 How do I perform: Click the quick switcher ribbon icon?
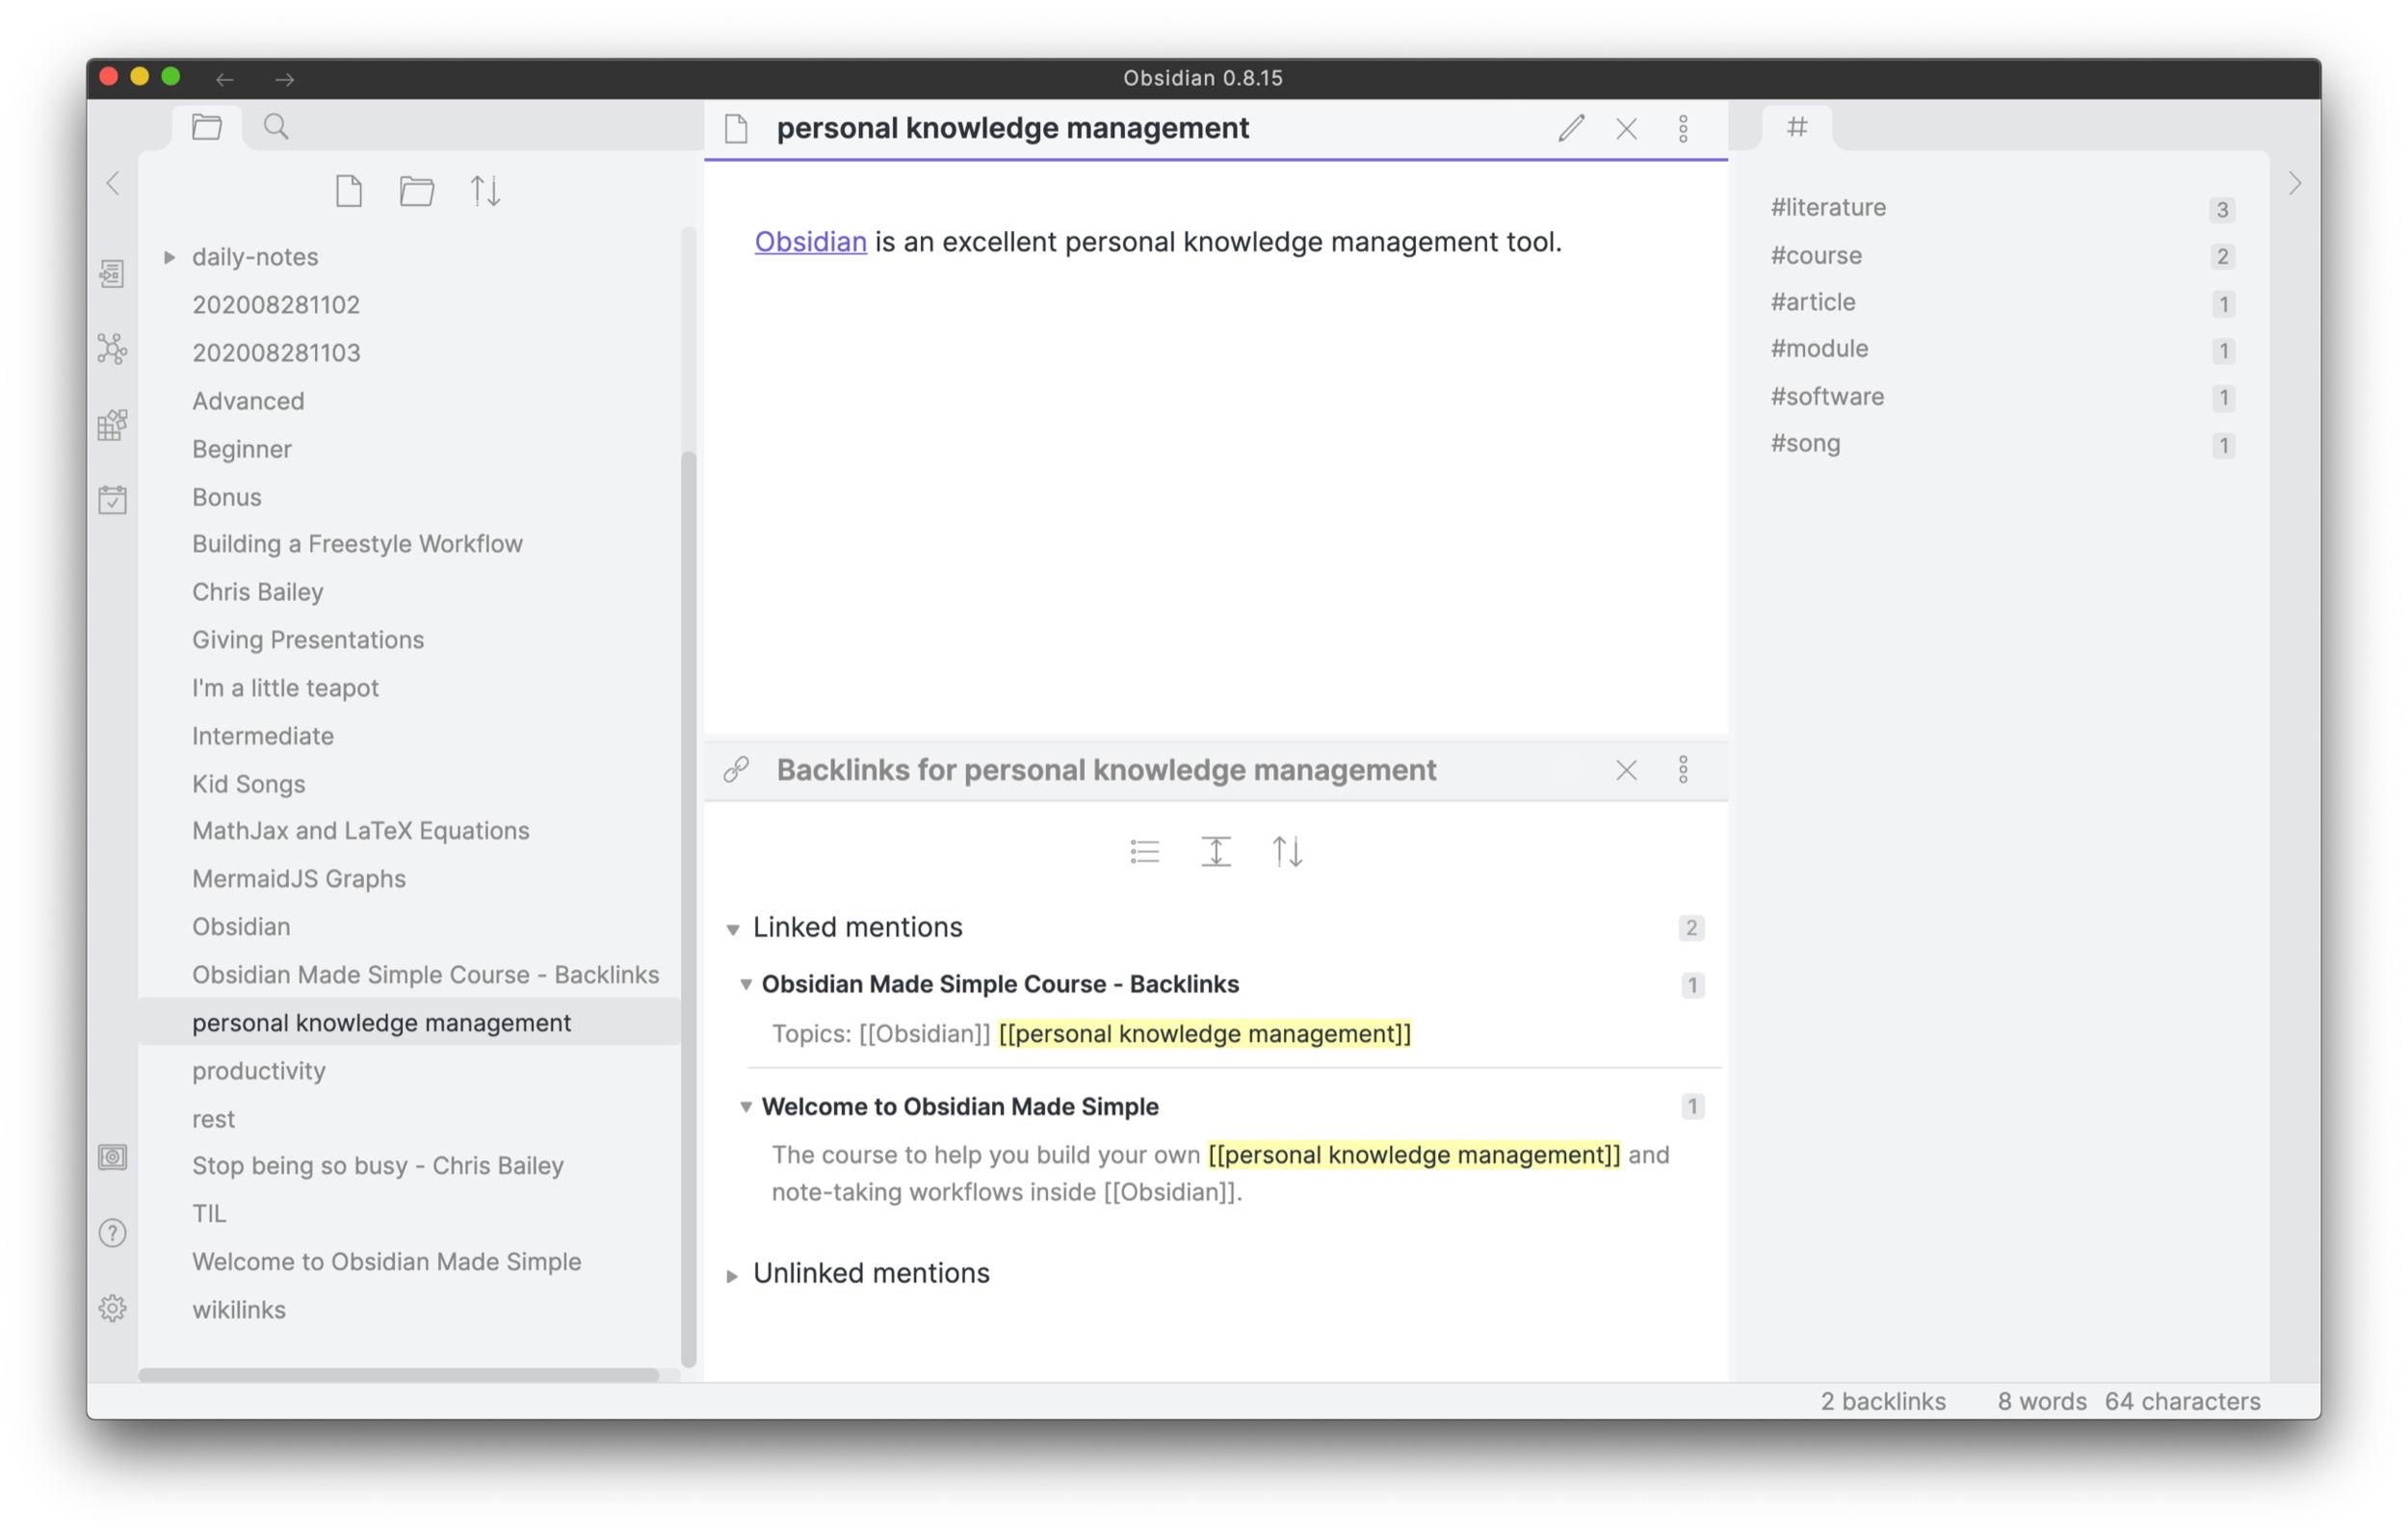112,273
